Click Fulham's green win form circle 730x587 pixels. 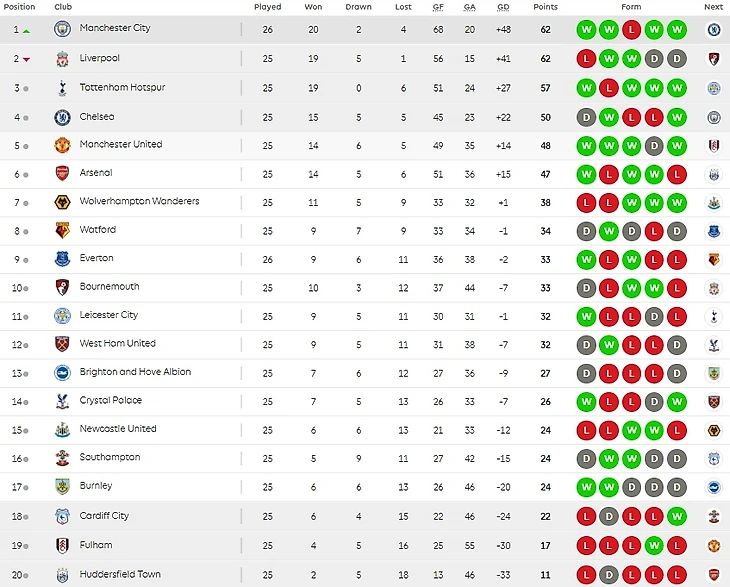(x=654, y=546)
